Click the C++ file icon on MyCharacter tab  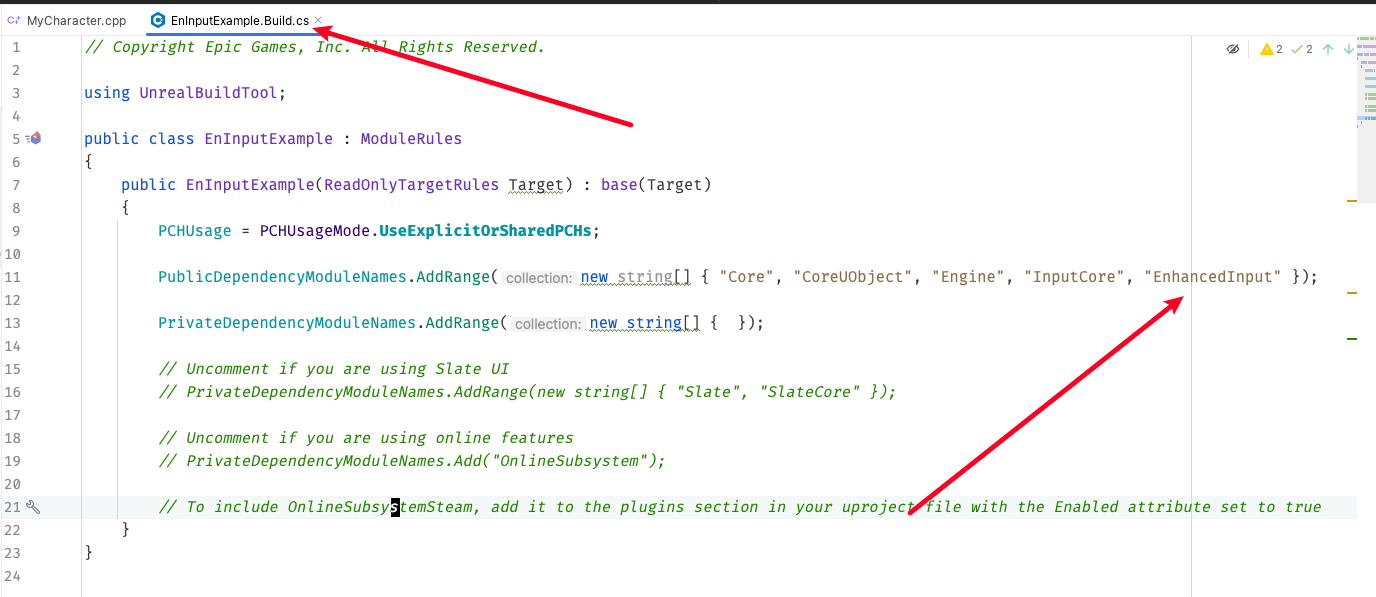14,20
